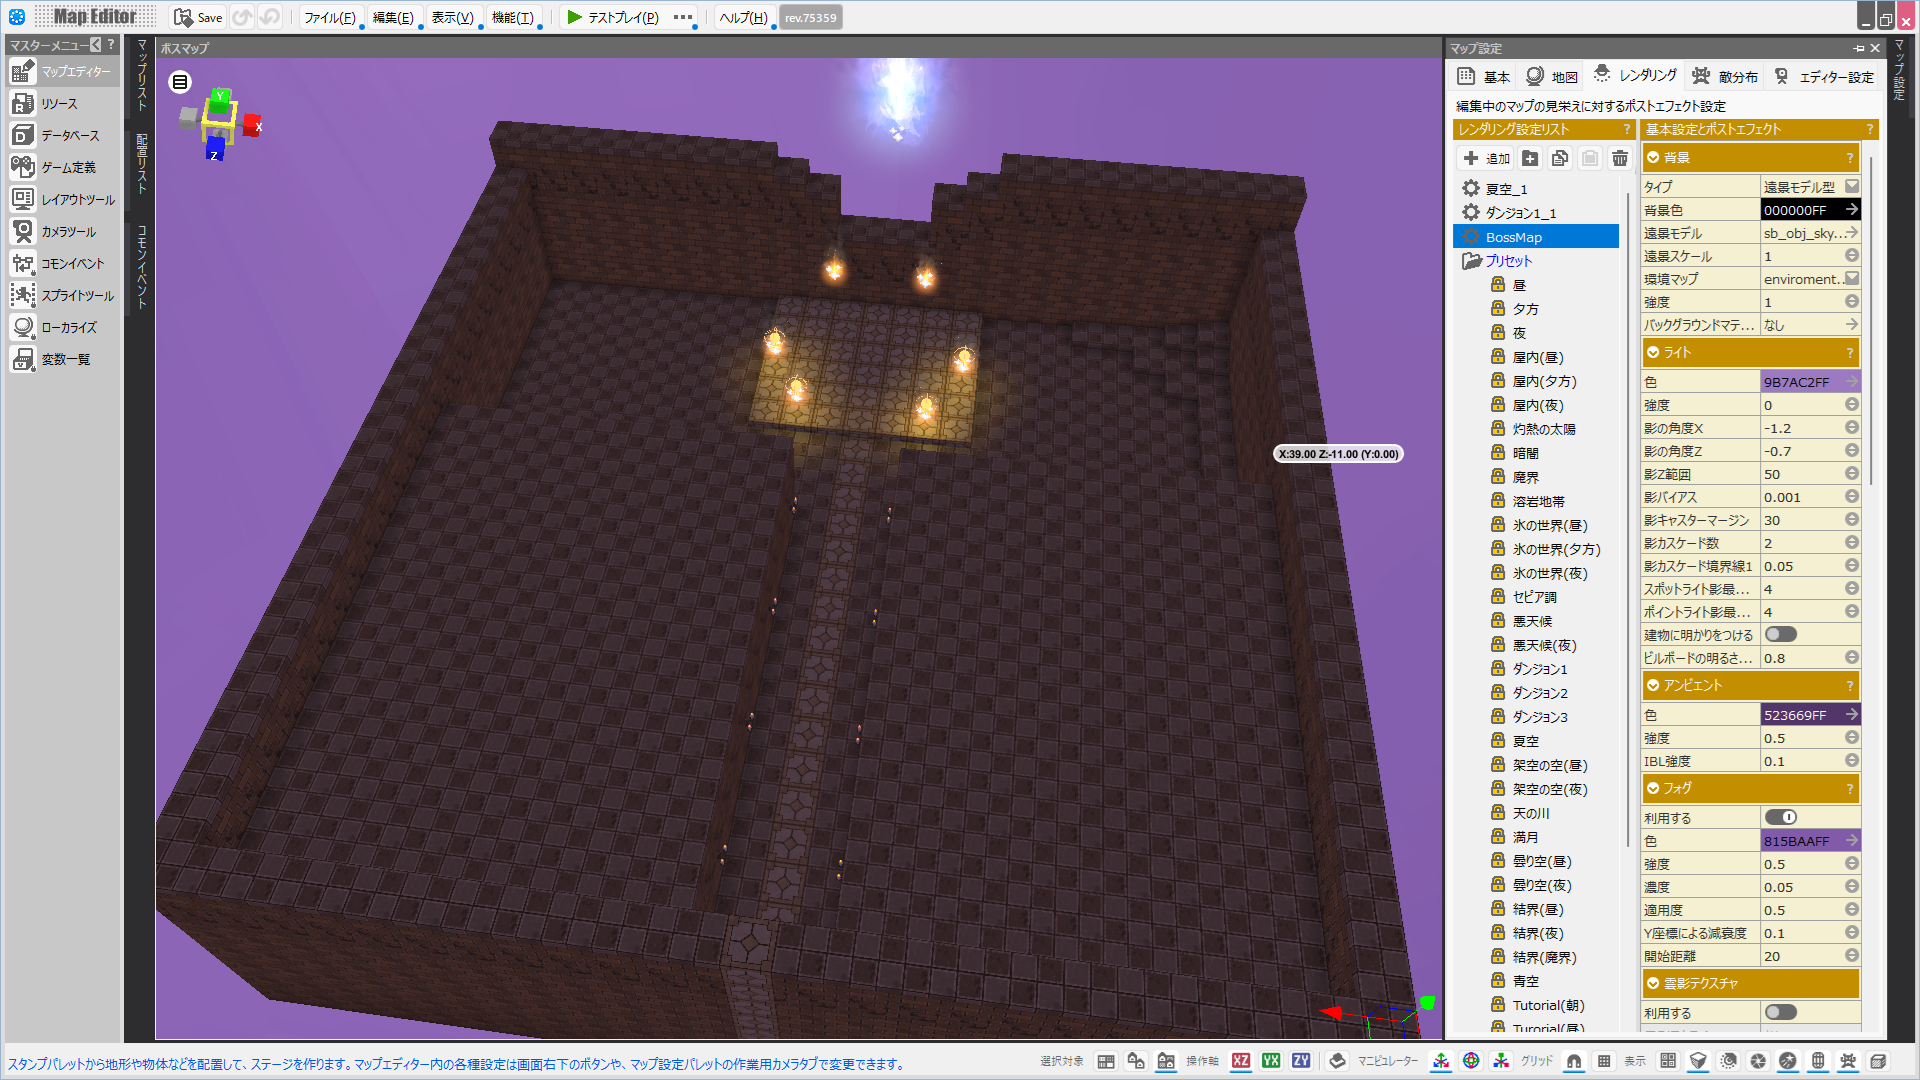This screenshot has height=1080, width=1920.
Task: Start test play with green arrow
Action: pos(574,17)
